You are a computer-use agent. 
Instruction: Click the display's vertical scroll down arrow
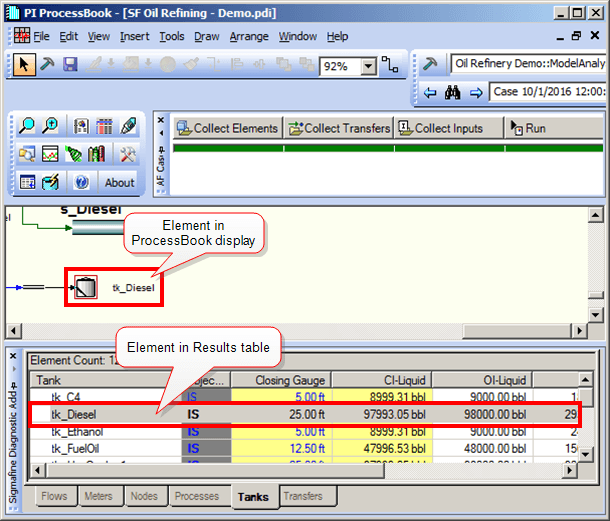pyautogui.click(x=596, y=314)
